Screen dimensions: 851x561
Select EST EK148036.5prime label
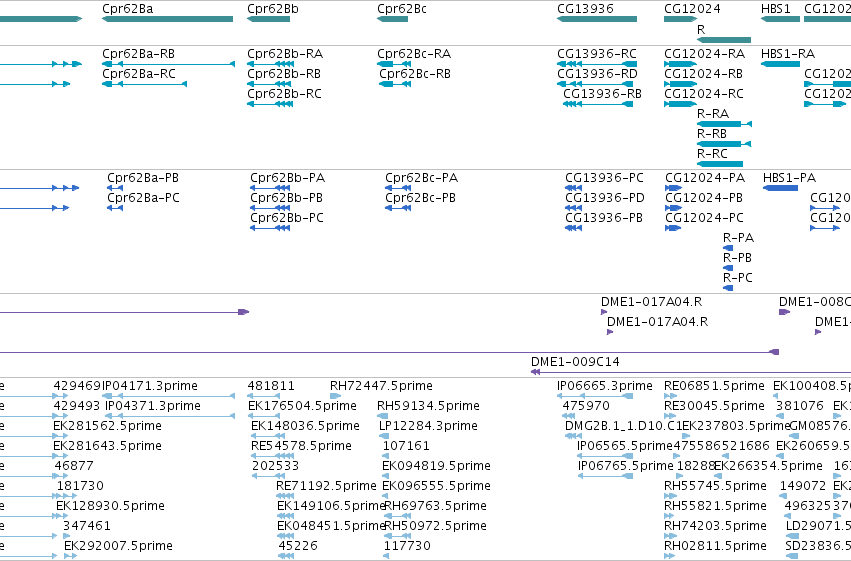[305, 426]
